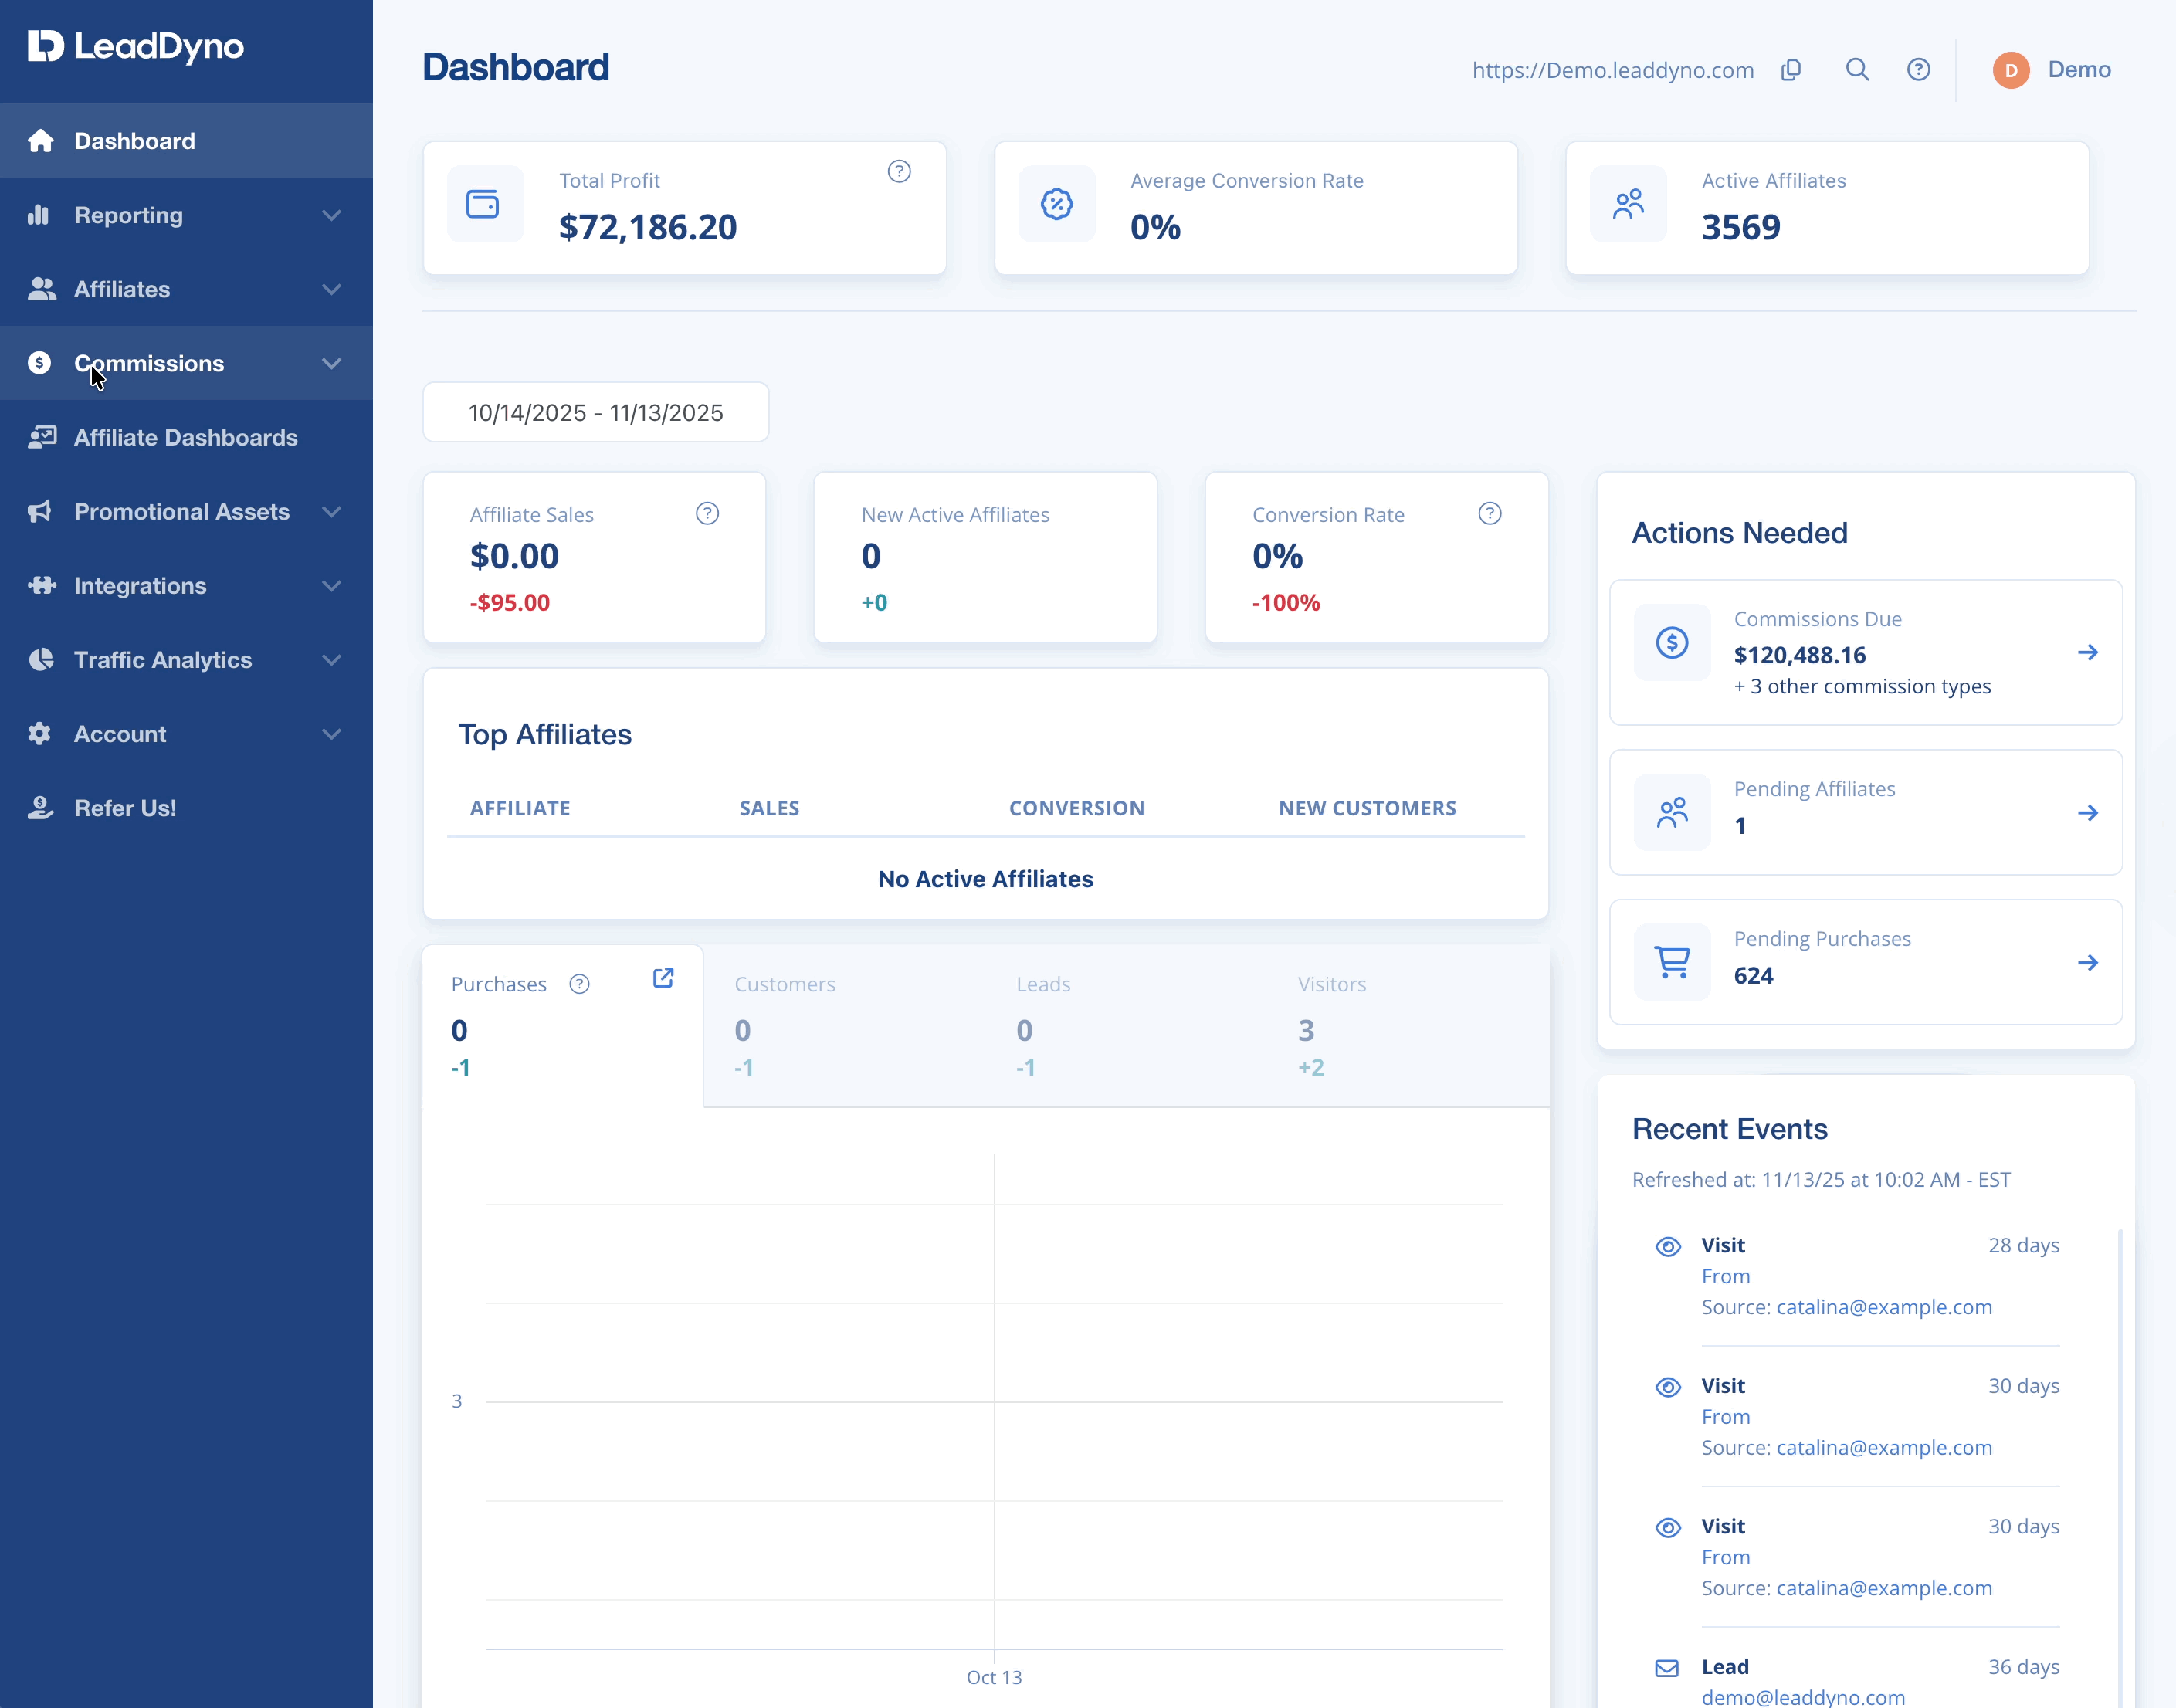This screenshot has width=2176, height=1708.
Task: Click the https://Demo.leaddyno.com link
Action: [x=1613, y=70]
